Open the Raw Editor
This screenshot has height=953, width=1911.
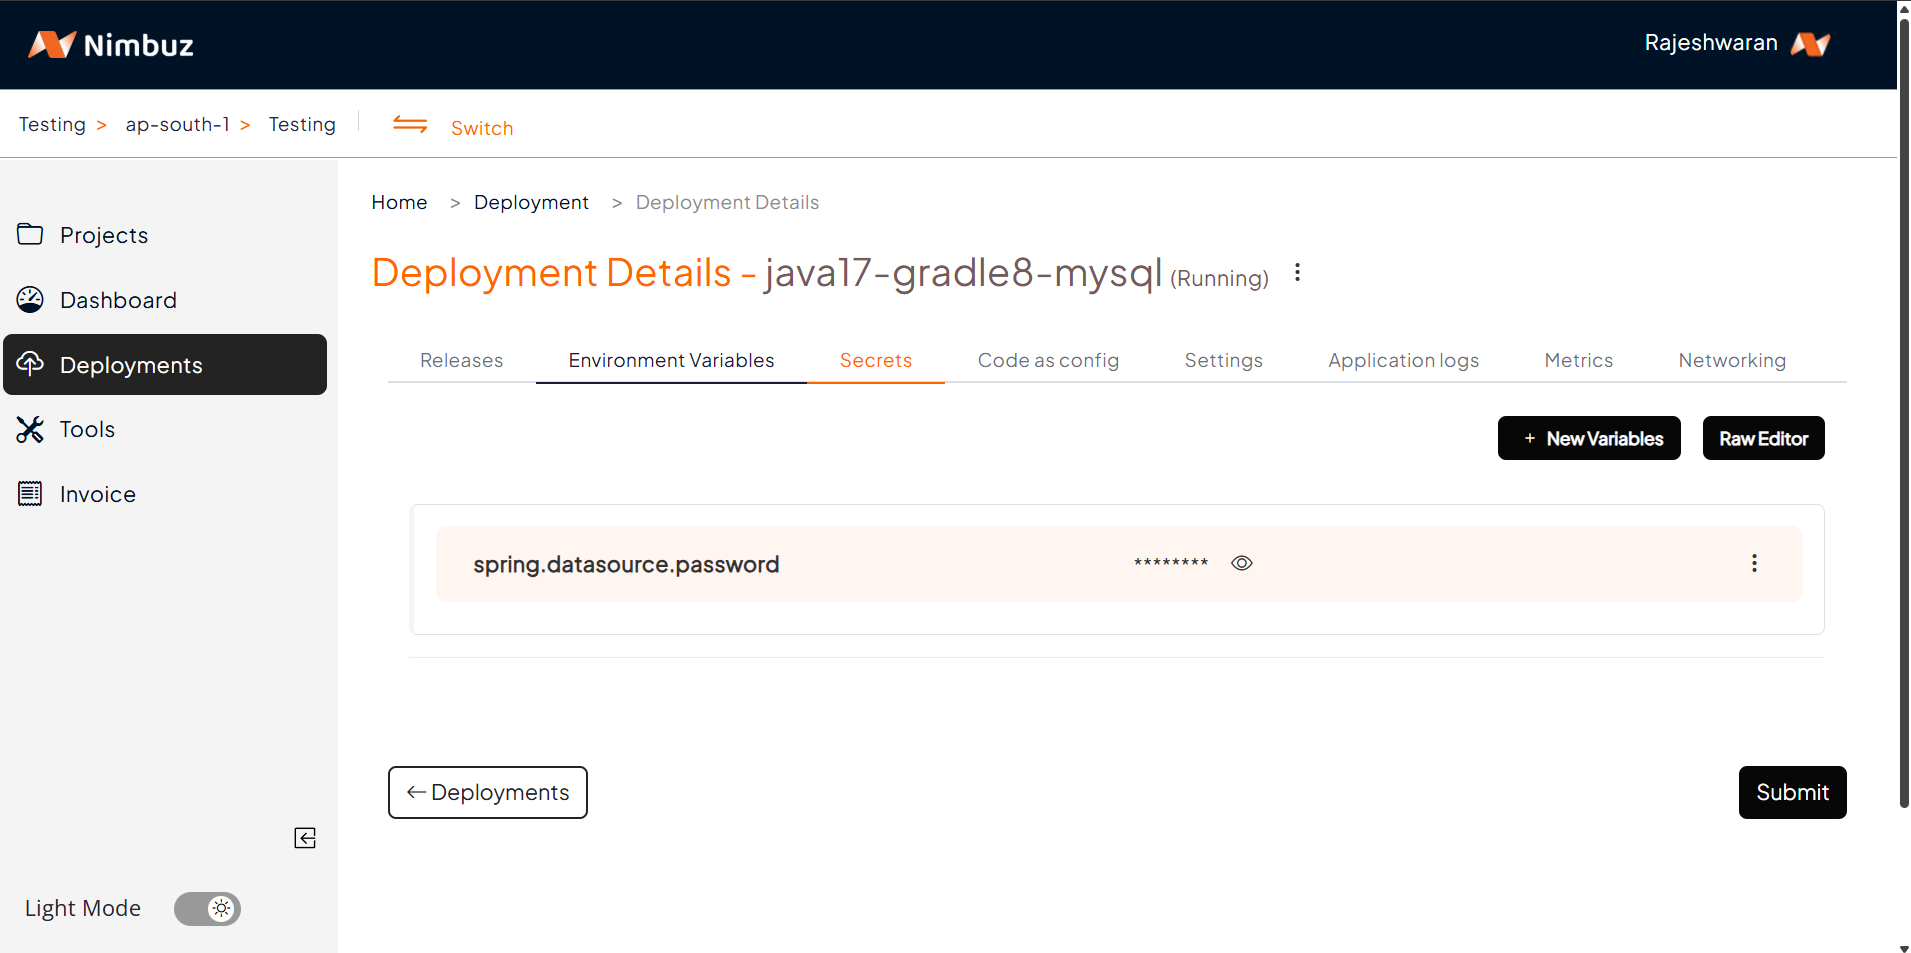tap(1763, 438)
